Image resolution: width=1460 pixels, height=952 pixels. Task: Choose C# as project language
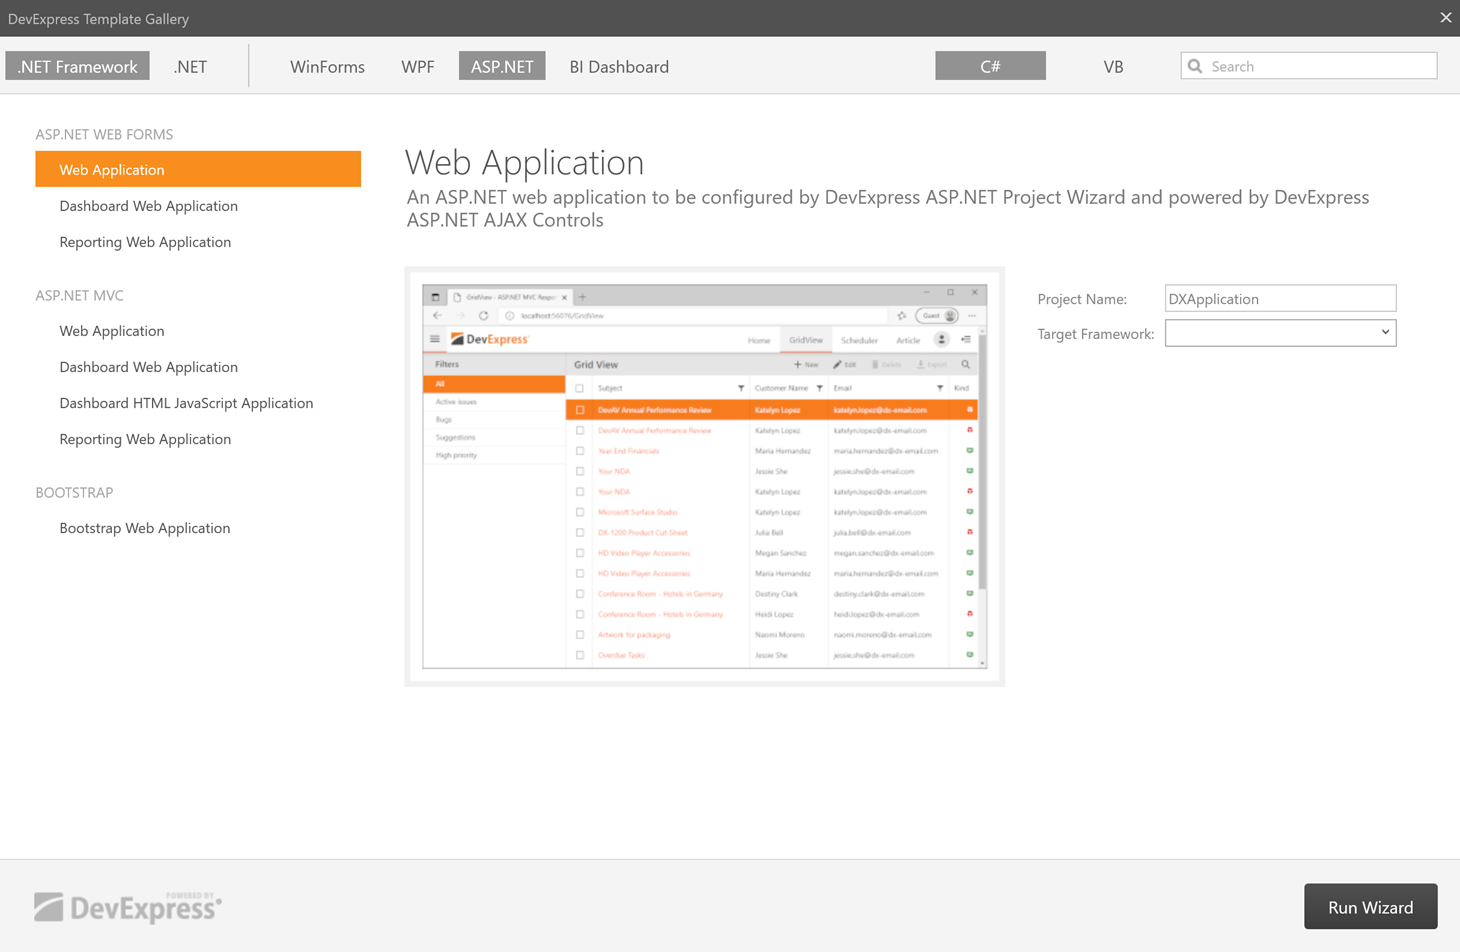[x=990, y=66]
